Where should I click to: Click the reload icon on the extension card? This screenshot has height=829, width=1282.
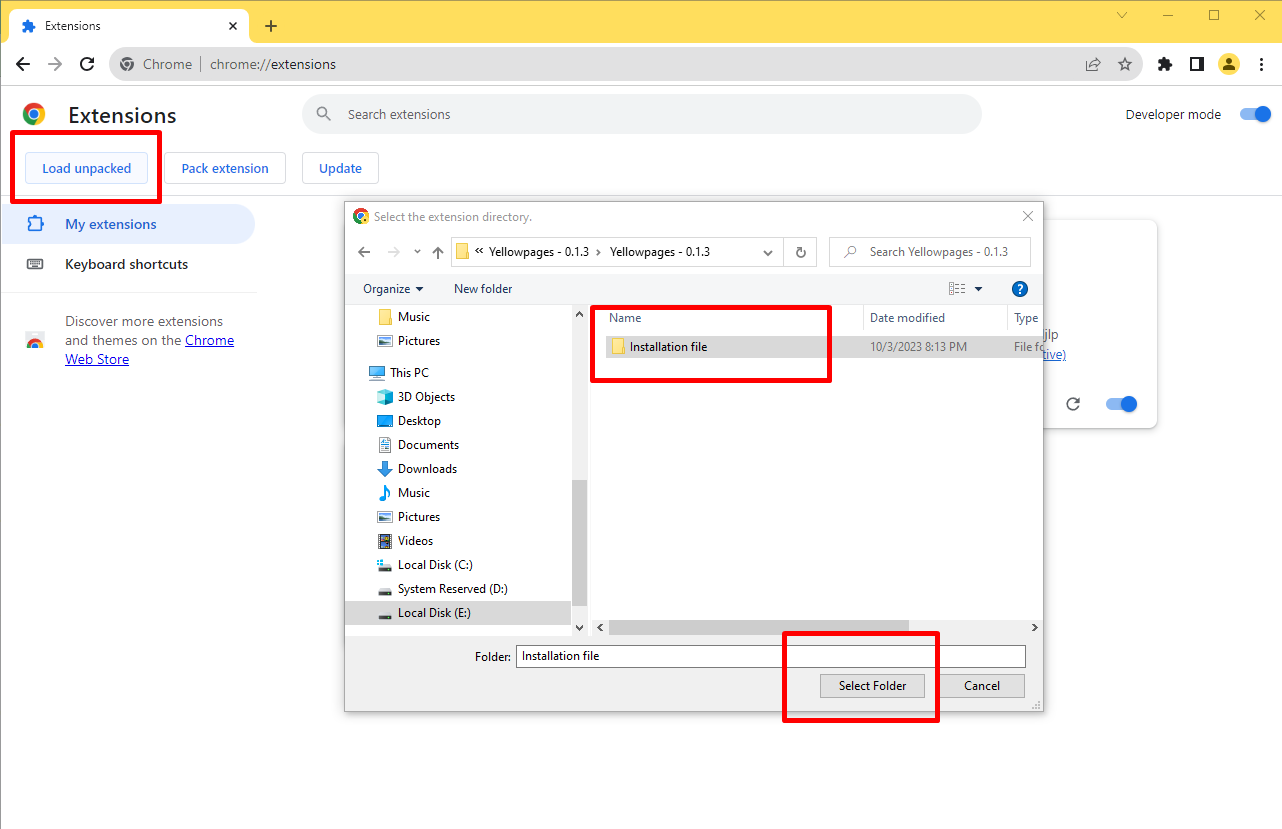[1073, 404]
